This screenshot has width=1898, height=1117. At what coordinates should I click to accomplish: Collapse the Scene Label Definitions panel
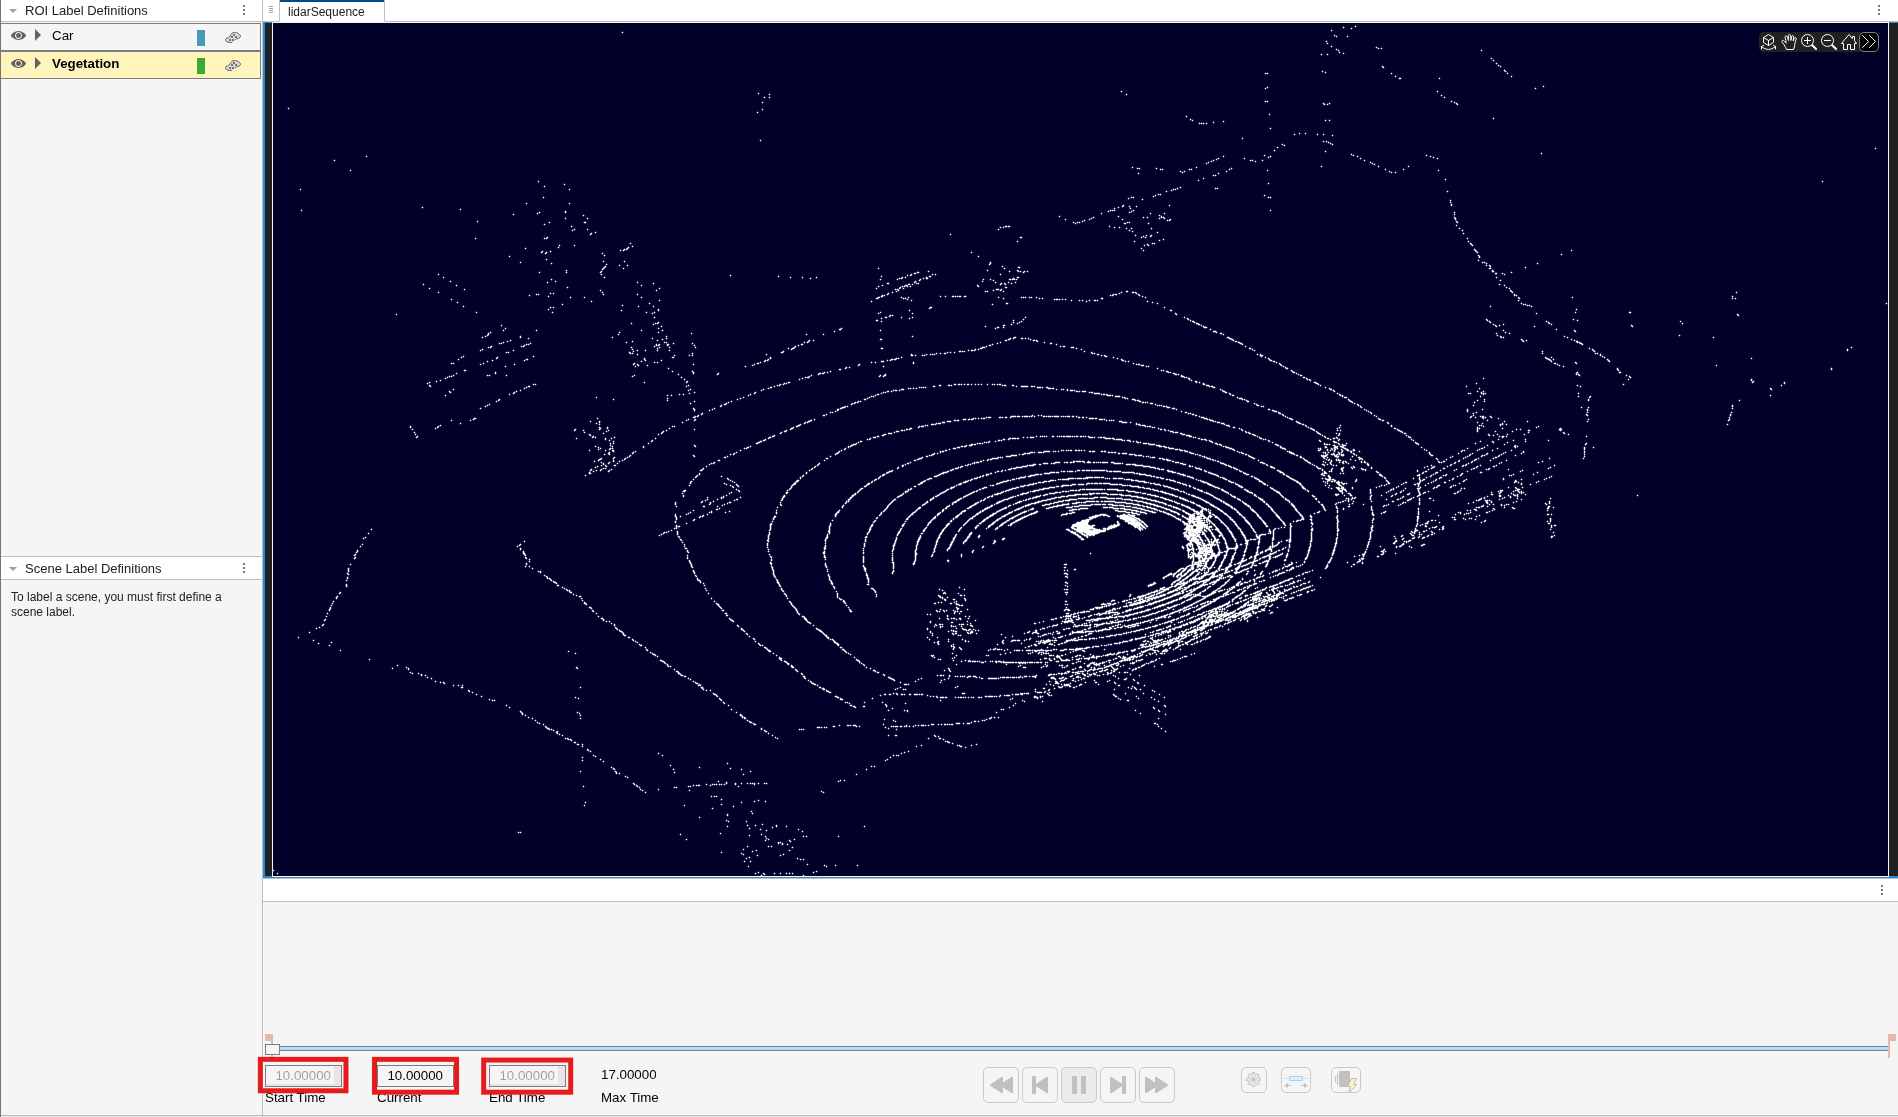point(13,569)
